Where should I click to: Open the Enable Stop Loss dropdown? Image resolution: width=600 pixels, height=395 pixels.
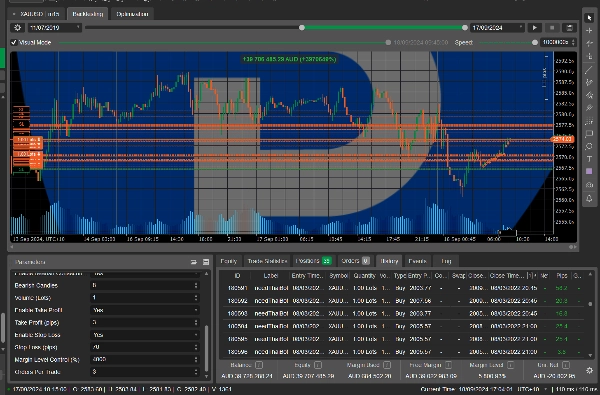pos(145,335)
